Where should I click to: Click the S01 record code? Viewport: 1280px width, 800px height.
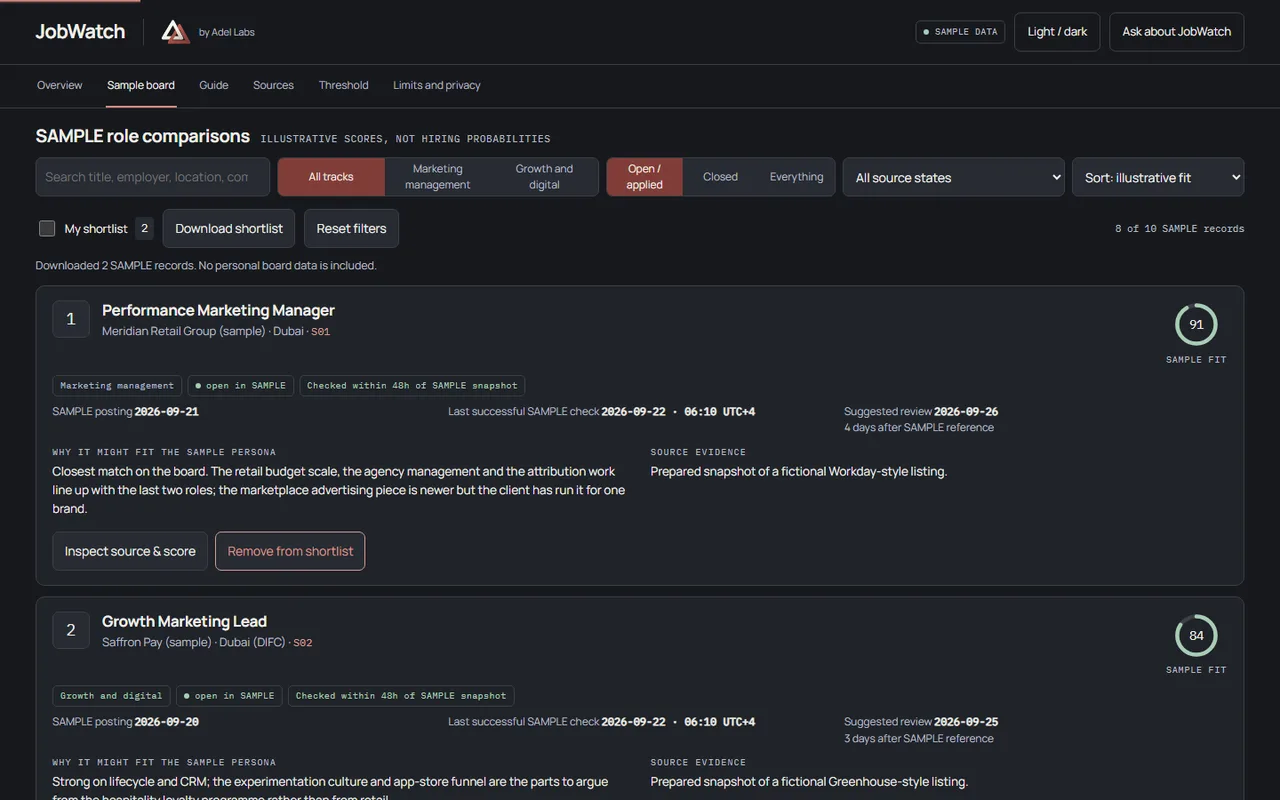[320, 331]
